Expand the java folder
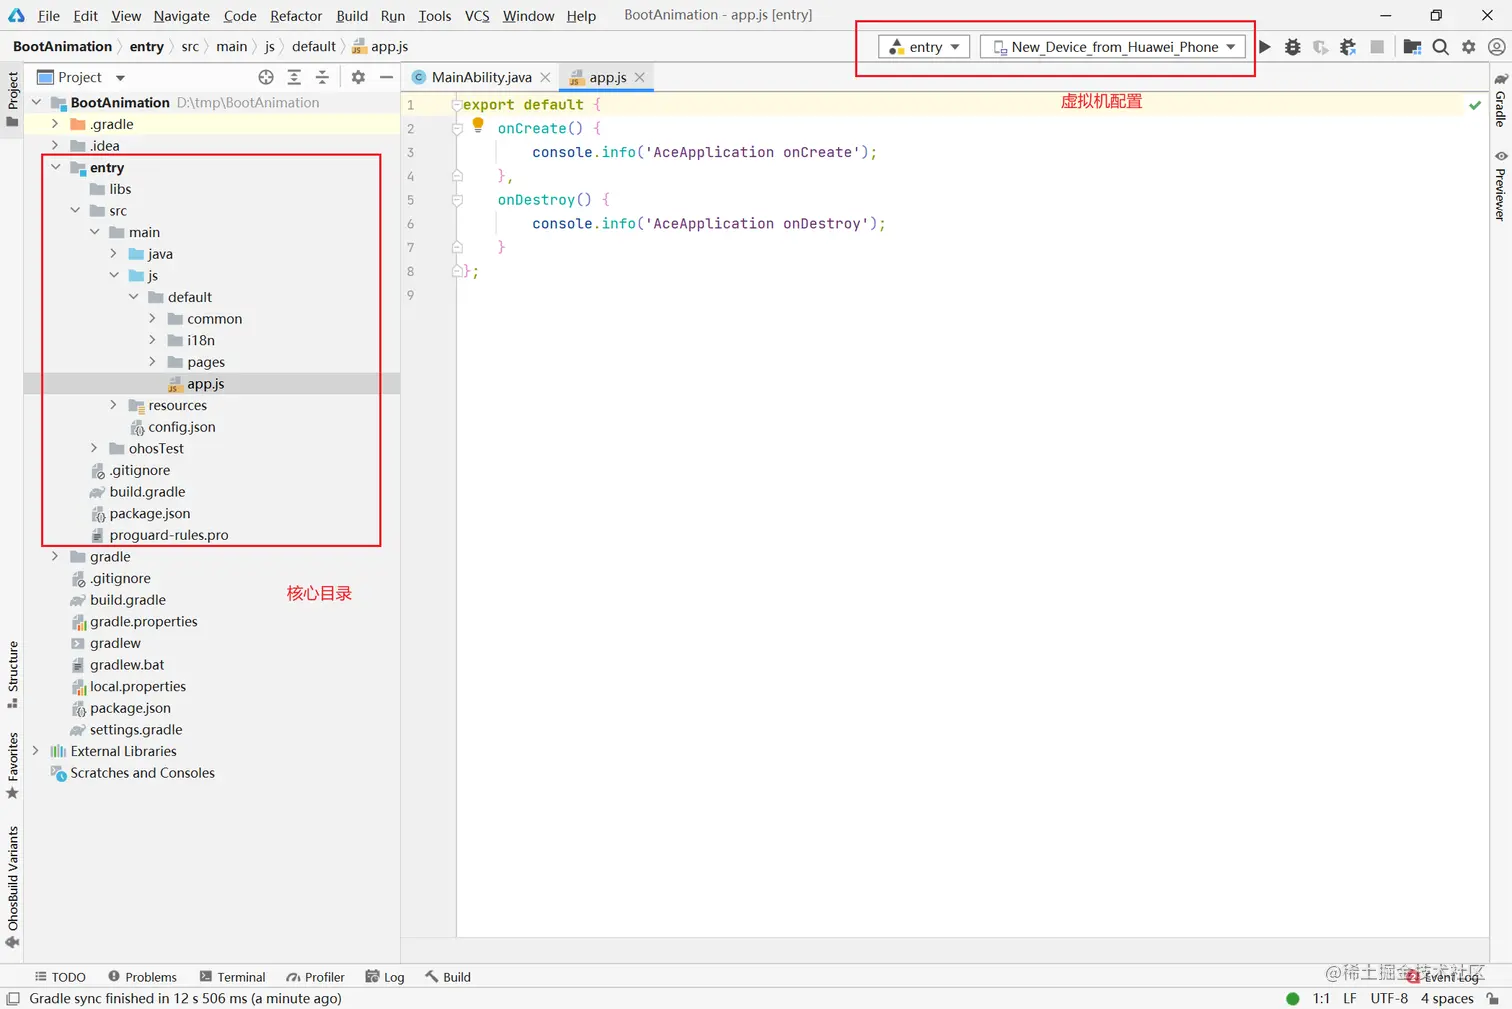1512x1009 pixels. [114, 253]
